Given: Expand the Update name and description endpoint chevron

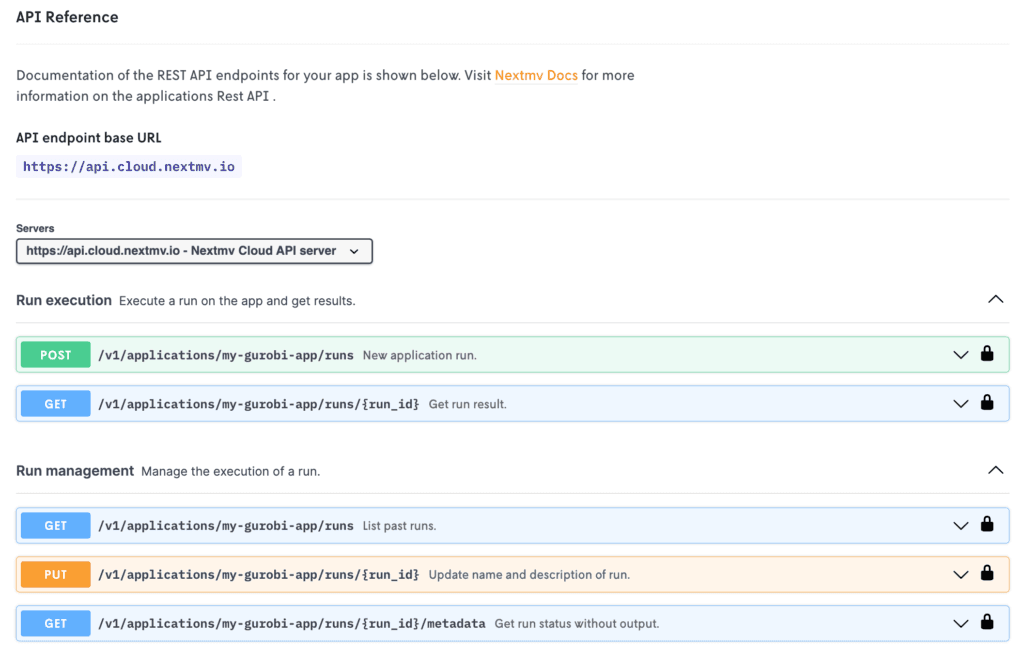Looking at the screenshot, I should click(x=960, y=575).
